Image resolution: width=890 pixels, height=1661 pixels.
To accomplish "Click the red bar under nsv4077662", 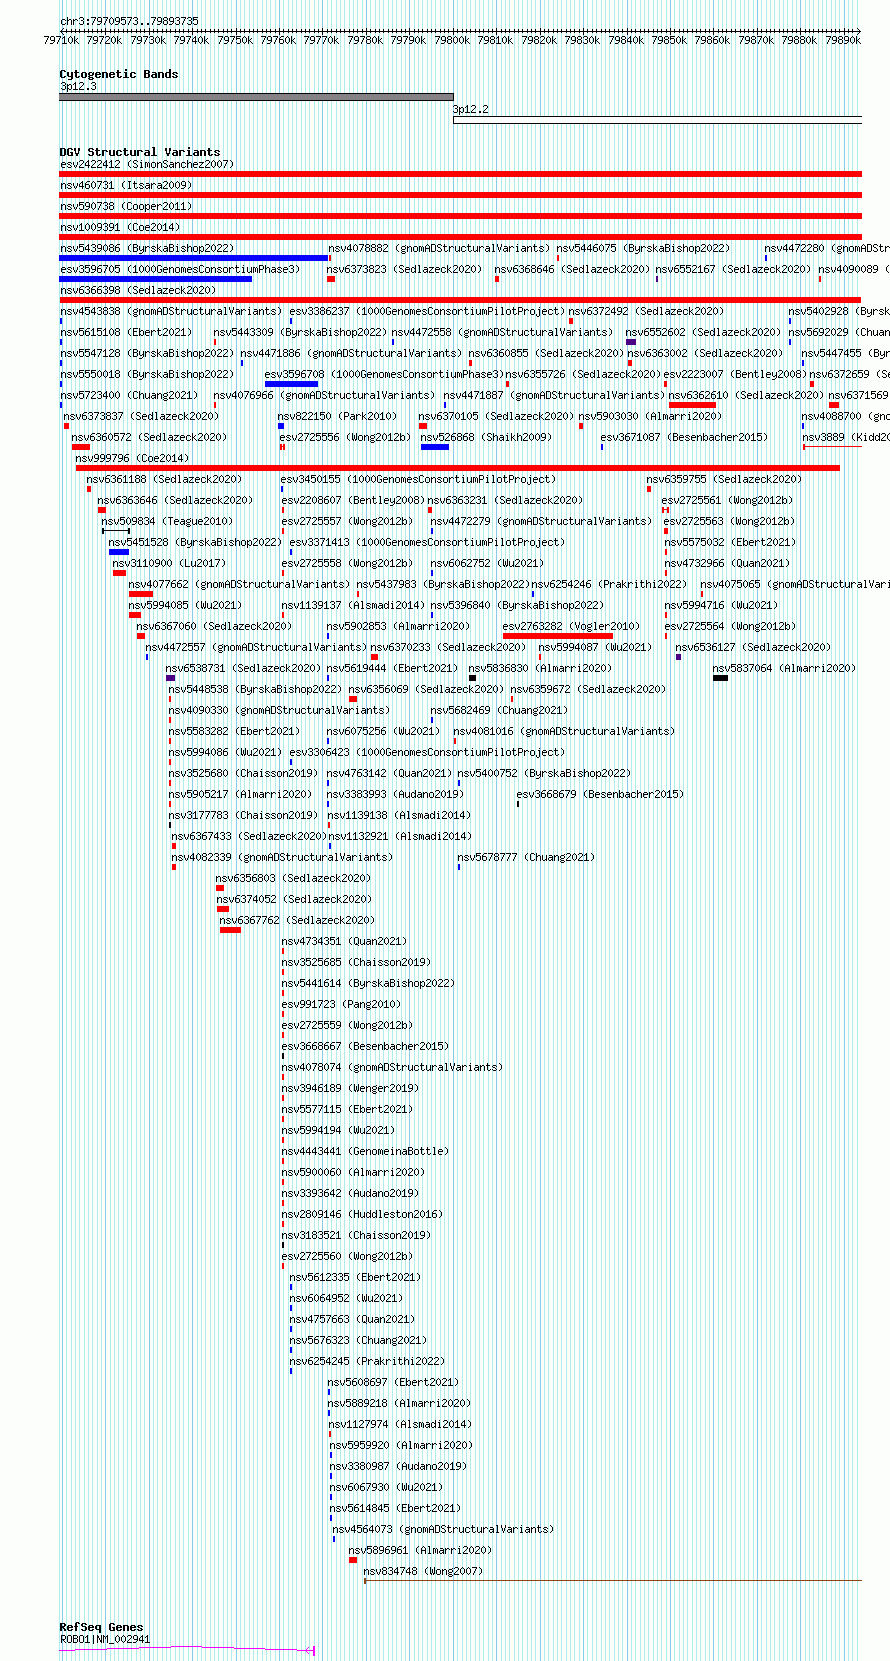I will [x=141, y=594].
